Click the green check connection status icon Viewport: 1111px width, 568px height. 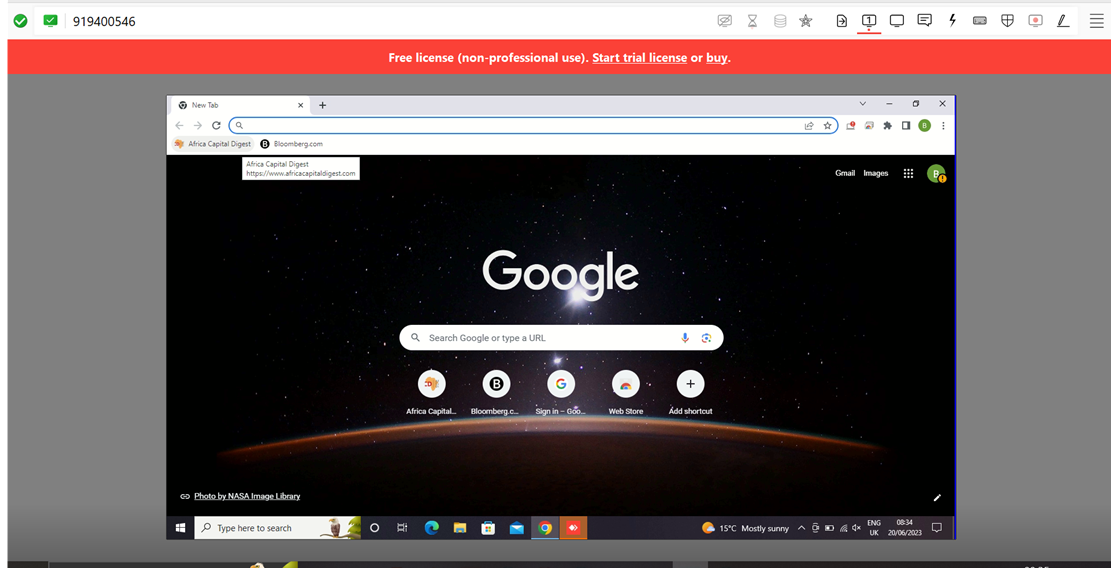pyautogui.click(x=21, y=21)
